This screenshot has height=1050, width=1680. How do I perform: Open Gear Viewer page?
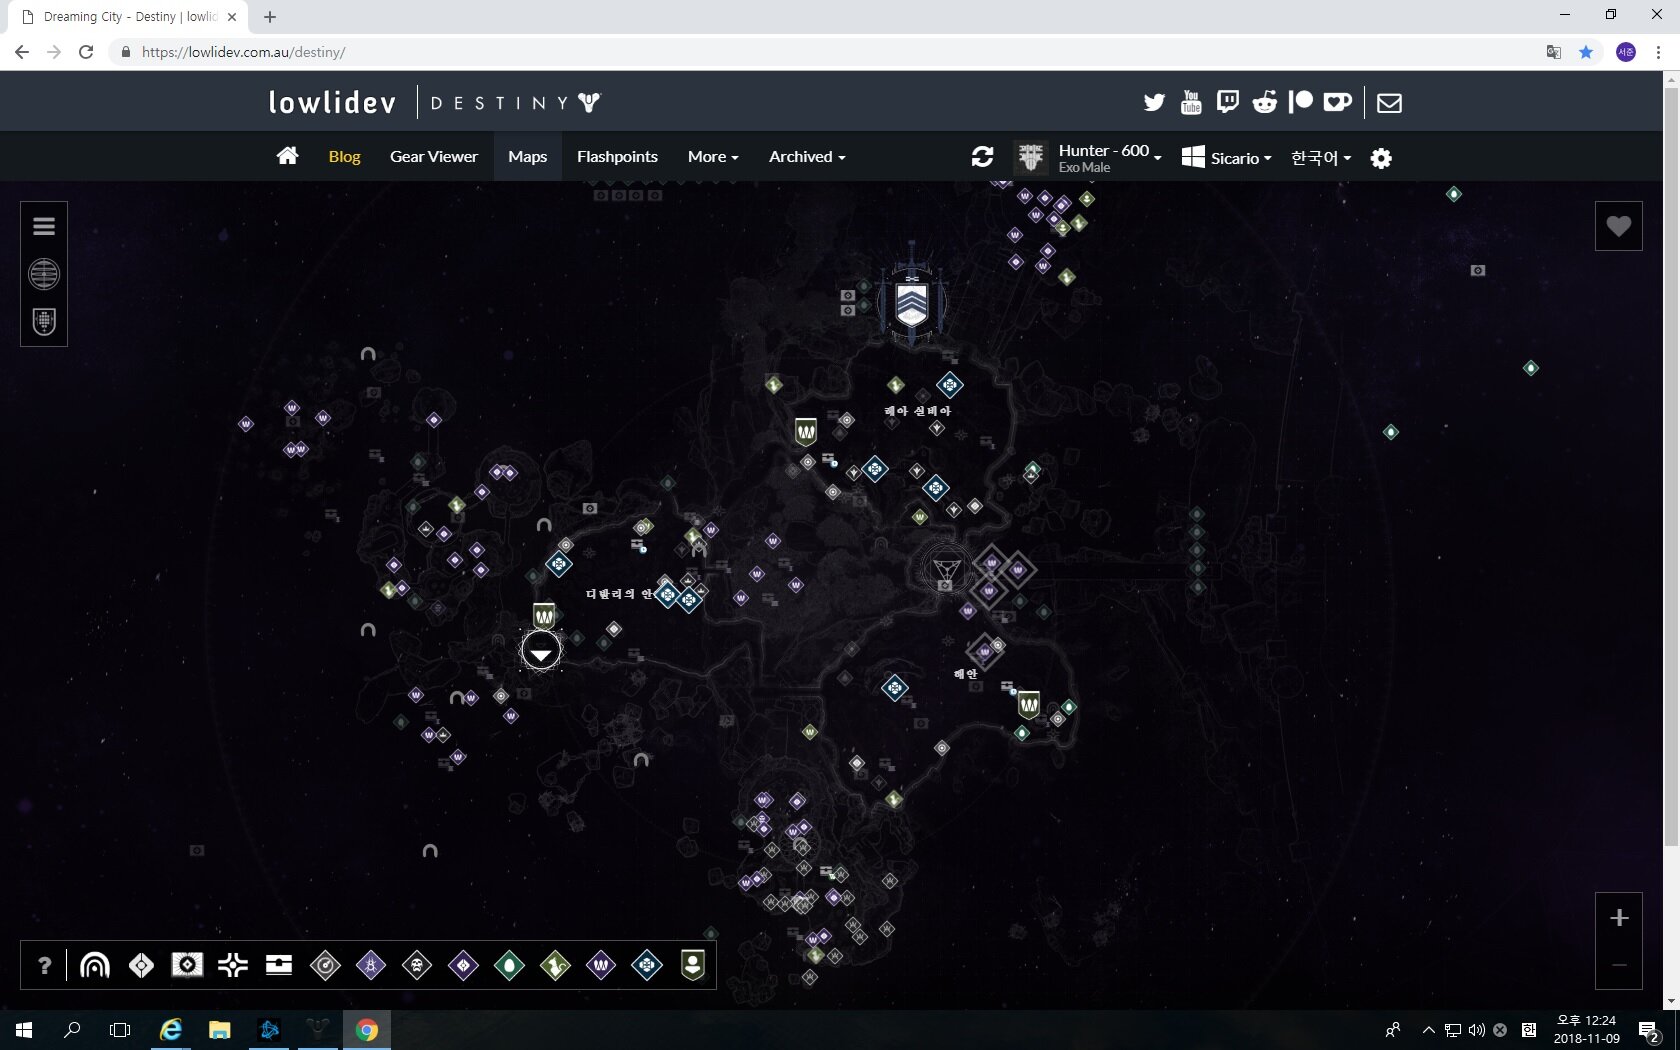[434, 157]
